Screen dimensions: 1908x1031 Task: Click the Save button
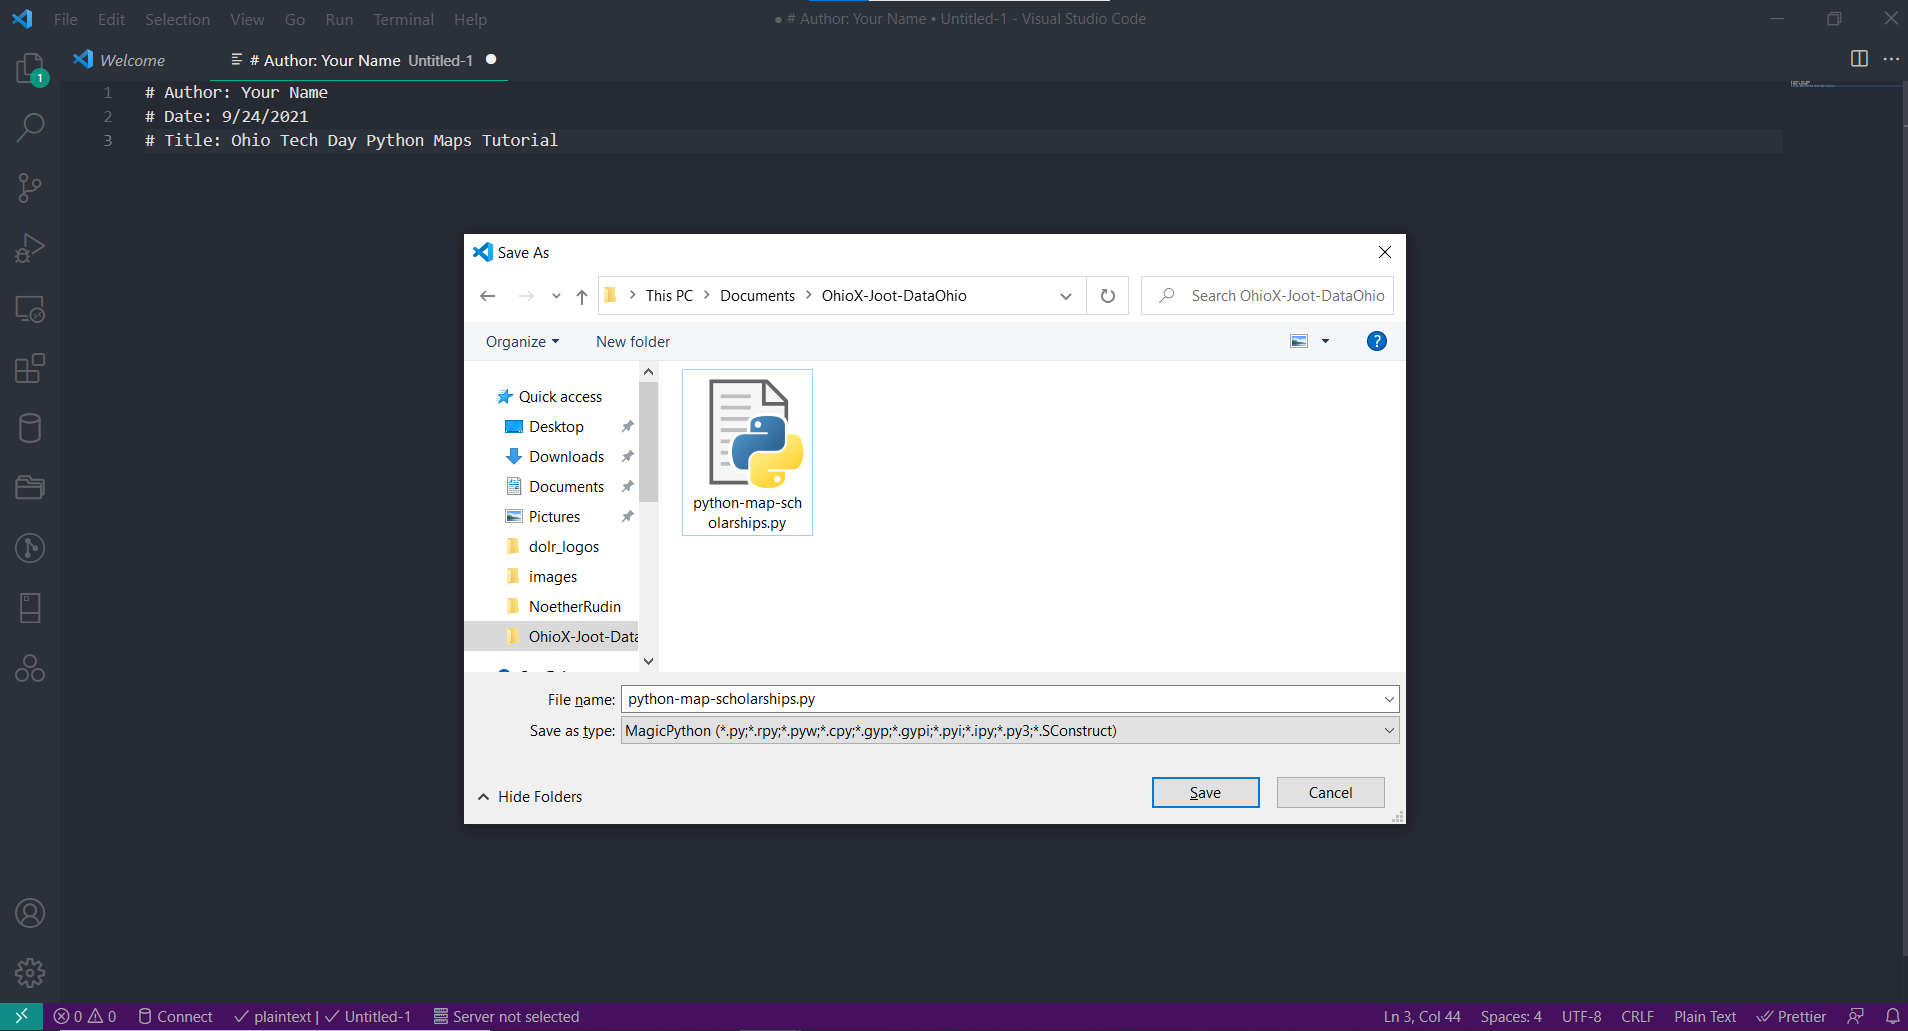1205,793
